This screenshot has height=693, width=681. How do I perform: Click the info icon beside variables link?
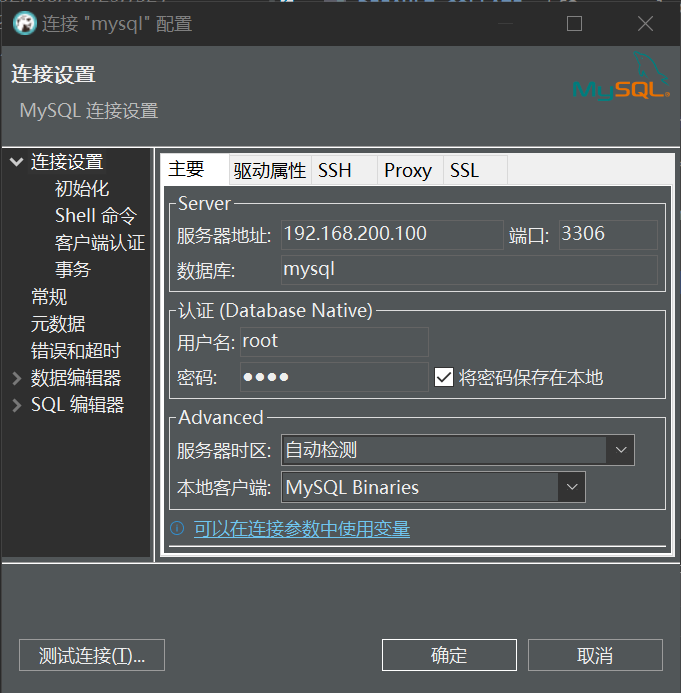(x=177, y=528)
